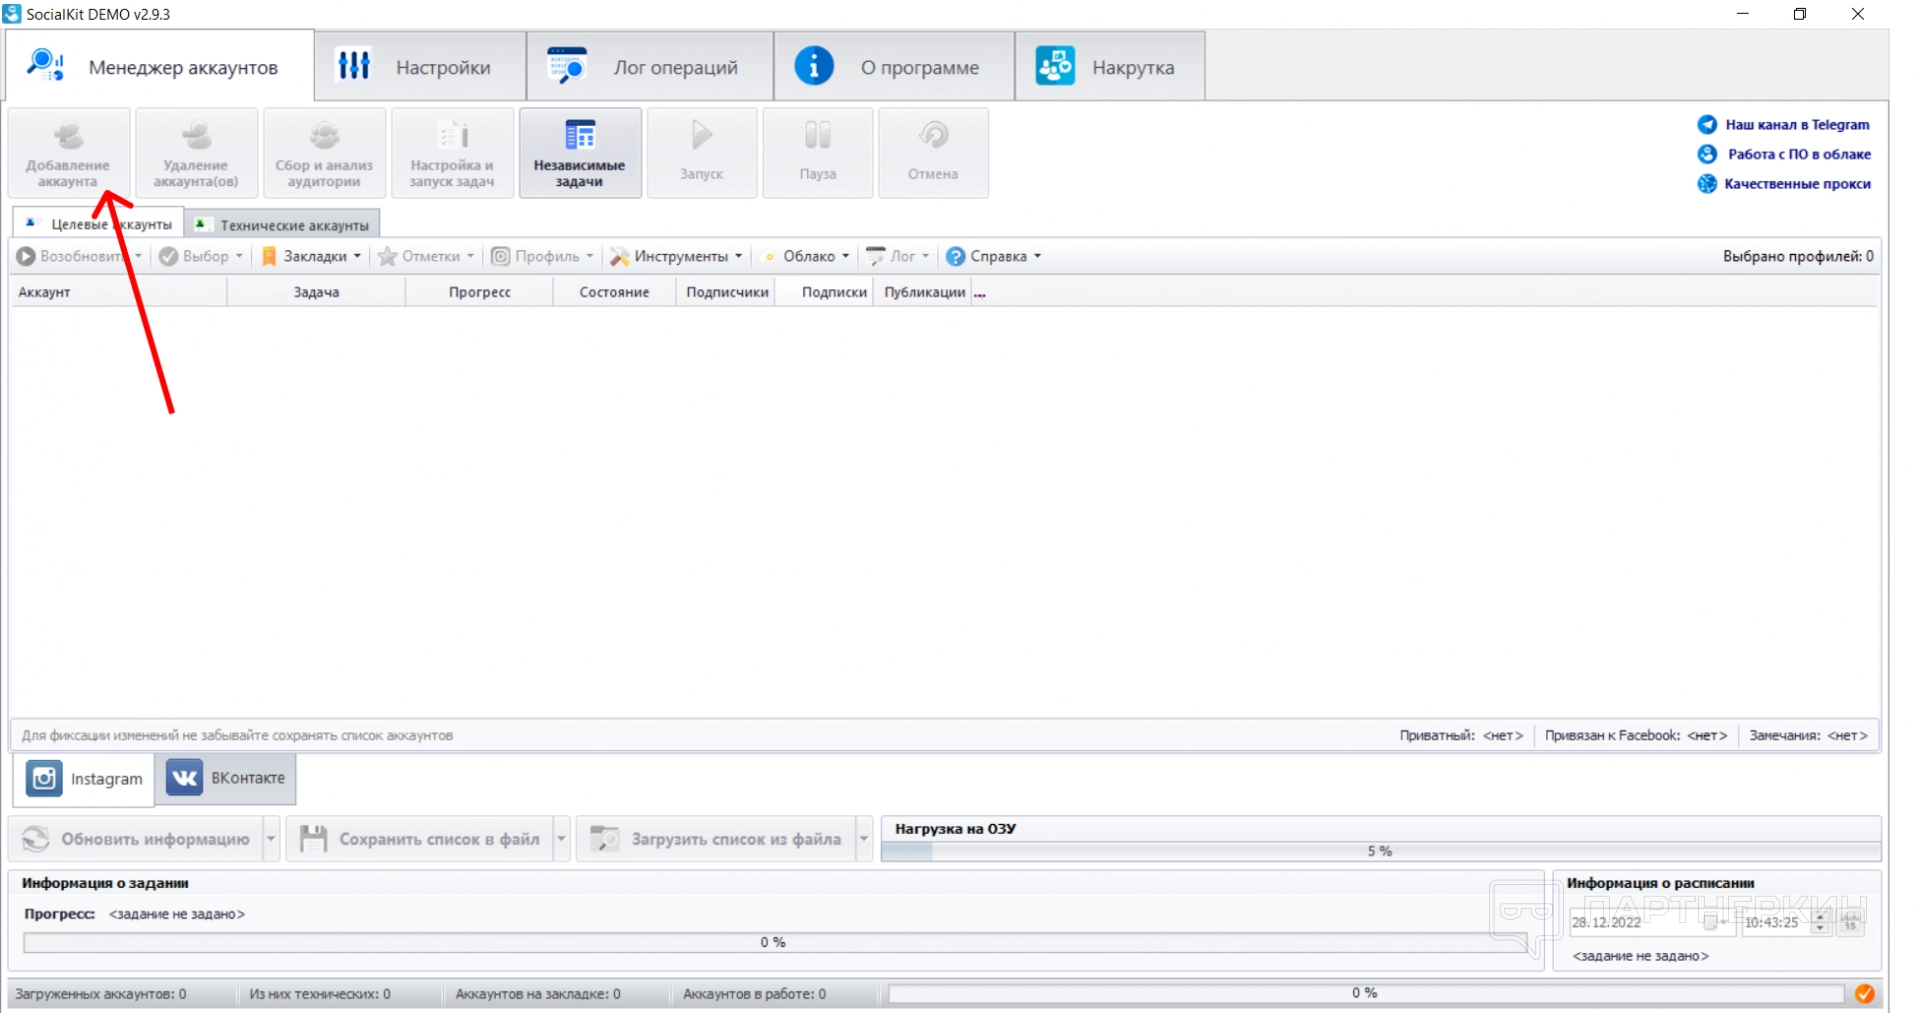Open Наш канал в Telegram link
The image size is (1920, 1013).
coord(1796,125)
